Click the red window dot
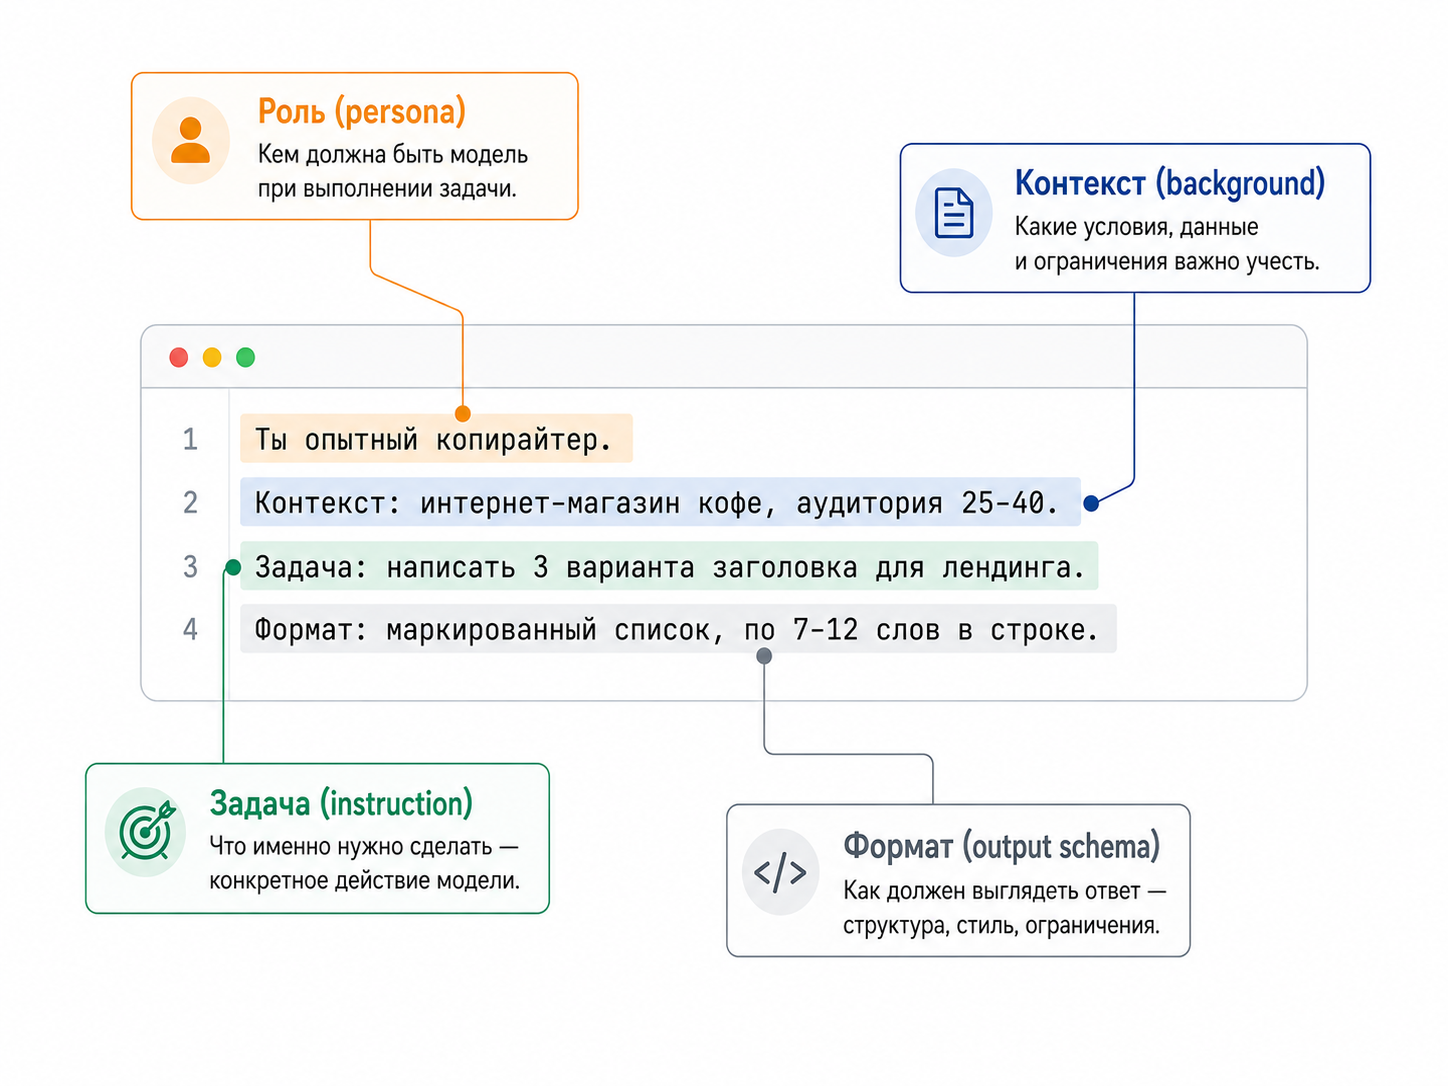 179,357
